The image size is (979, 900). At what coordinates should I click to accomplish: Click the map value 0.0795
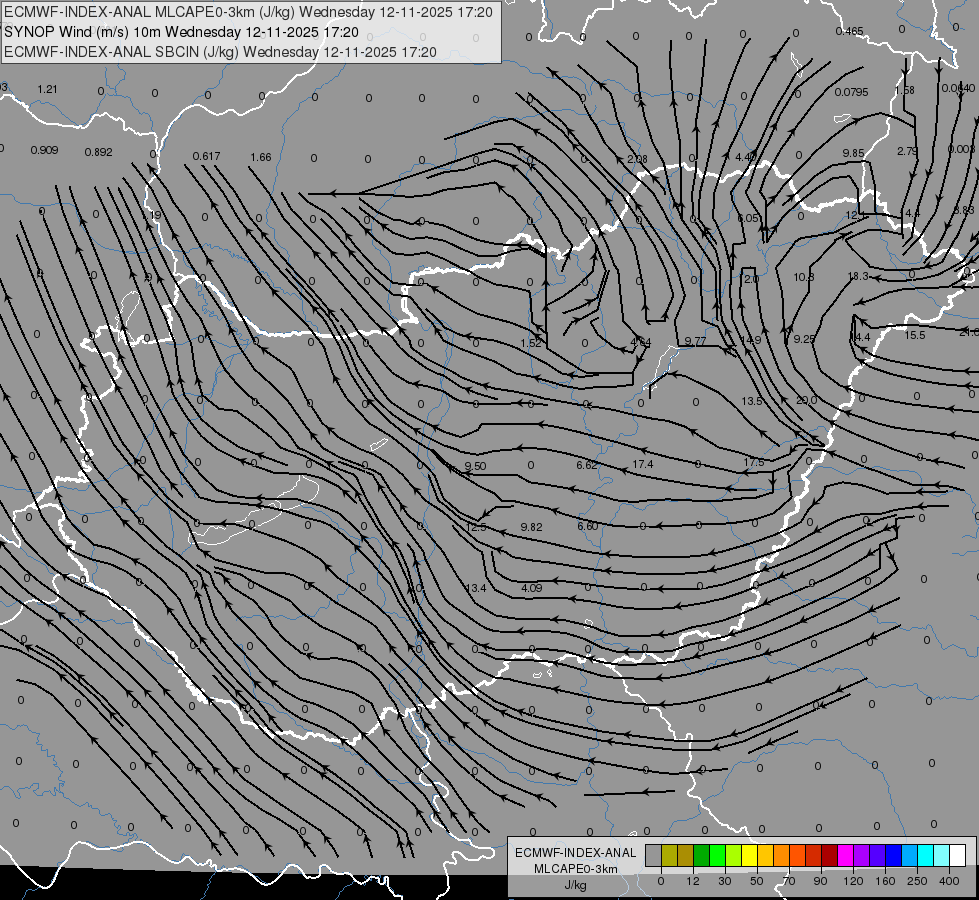852,92
